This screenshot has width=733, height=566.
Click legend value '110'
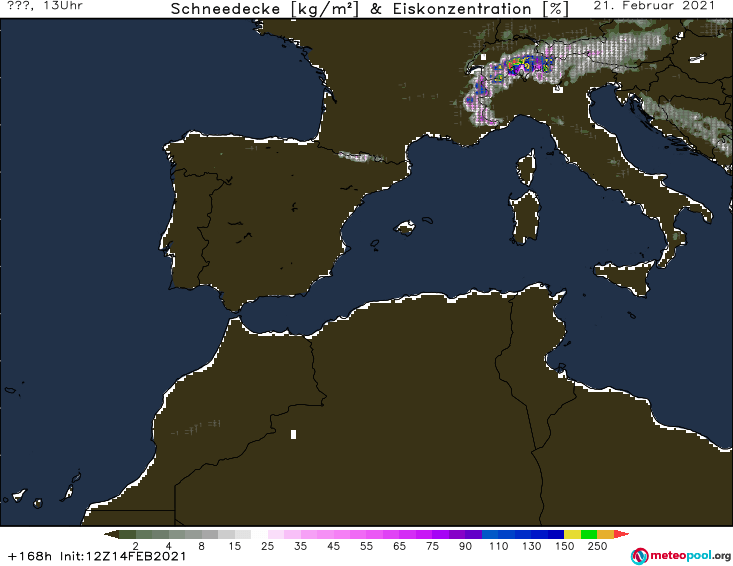(498, 546)
